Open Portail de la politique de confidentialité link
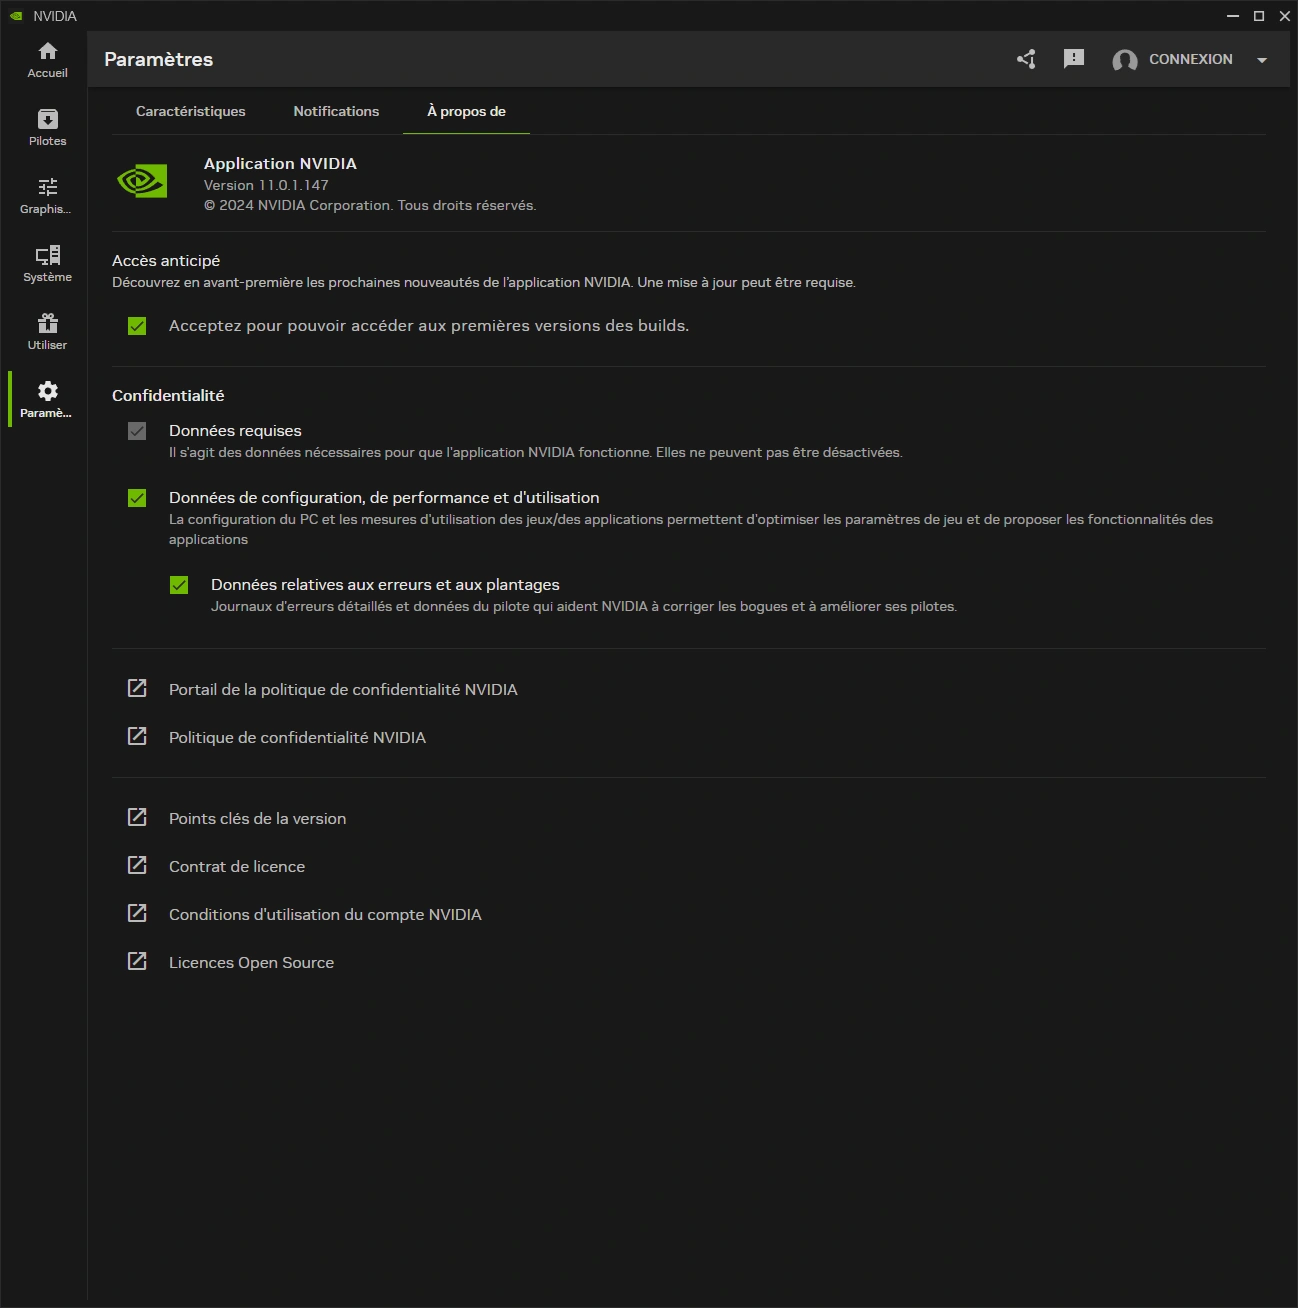The width and height of the screenshot is (1298, 1308). [x=343, y=689]
